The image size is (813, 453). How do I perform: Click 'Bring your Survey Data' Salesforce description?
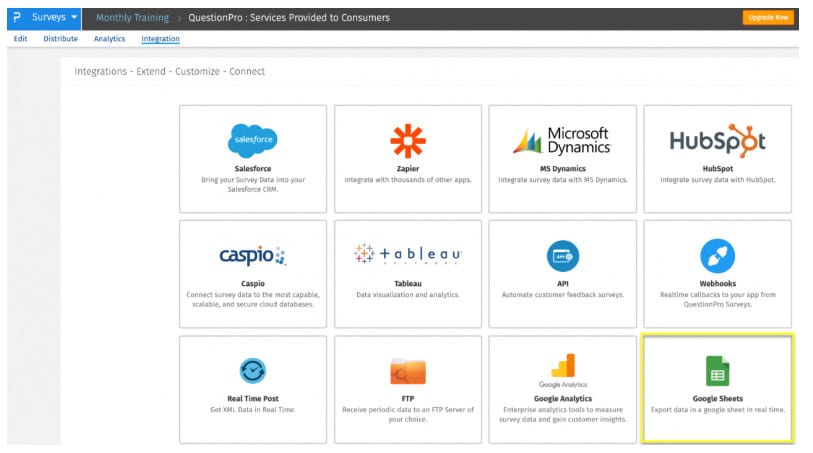(x=253, y=185)
